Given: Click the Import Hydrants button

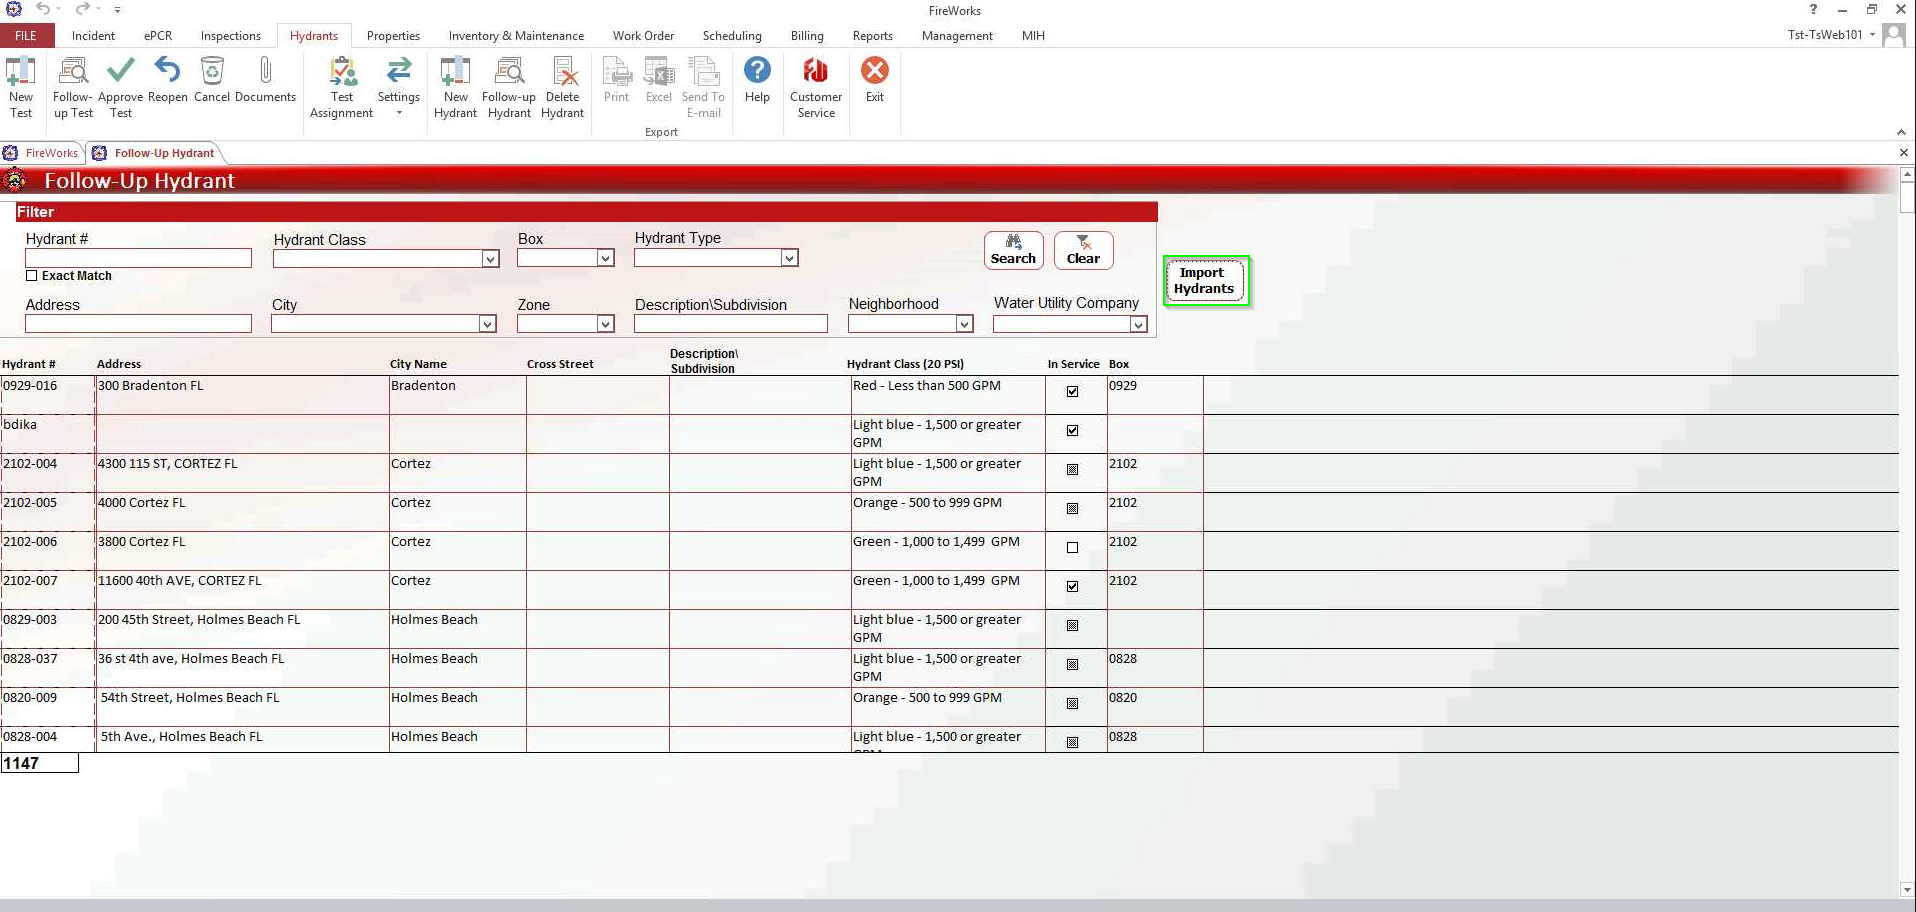Looking at the screenshot, I should coord(1205,281).
